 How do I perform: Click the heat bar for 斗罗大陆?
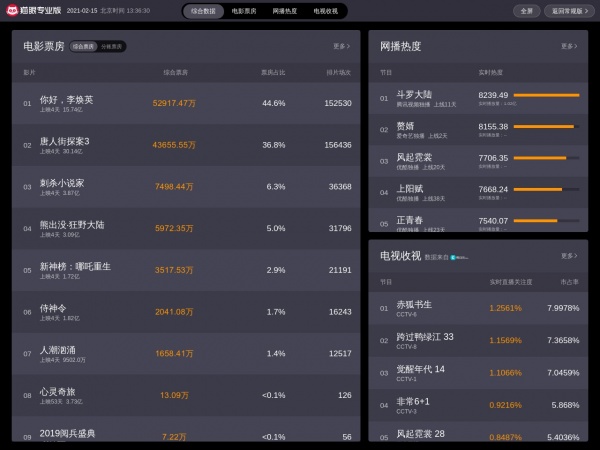click(x=546, y=95)
